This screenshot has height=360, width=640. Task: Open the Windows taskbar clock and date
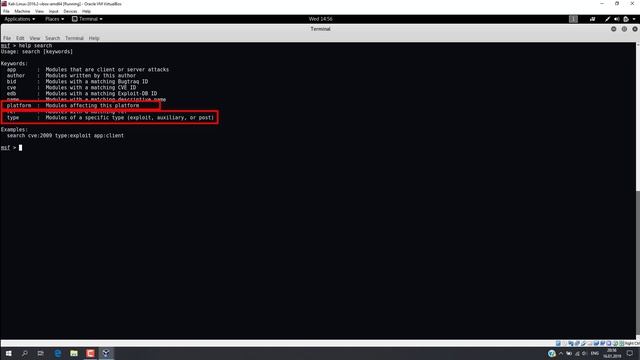coord(612,353)
